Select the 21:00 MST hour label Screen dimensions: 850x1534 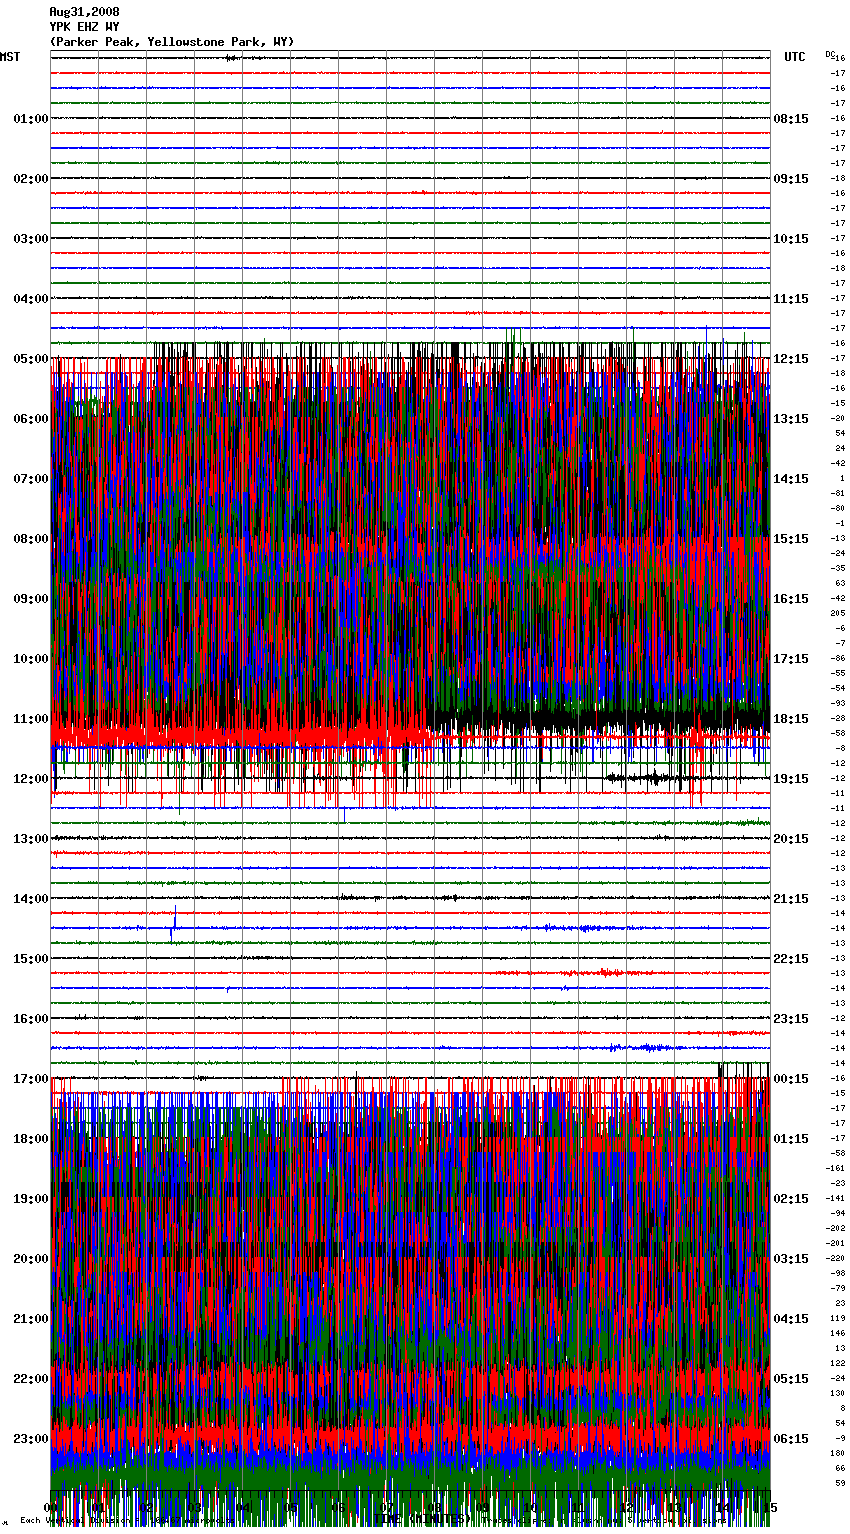coord(30,1319)
